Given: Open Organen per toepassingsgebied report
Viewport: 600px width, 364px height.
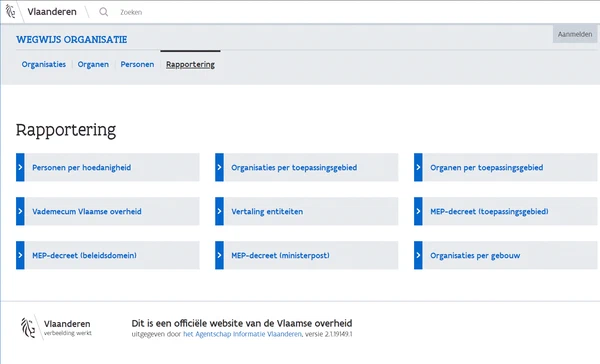Looking at the screenshot, I should pyautogui.click(x=505, y=167).
